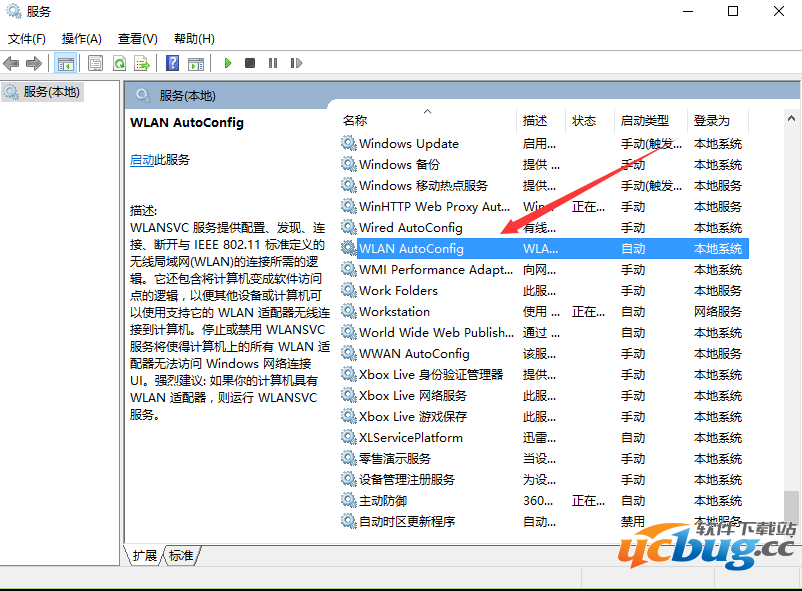Select the 零售演示服务 service name

click(395, 458)
